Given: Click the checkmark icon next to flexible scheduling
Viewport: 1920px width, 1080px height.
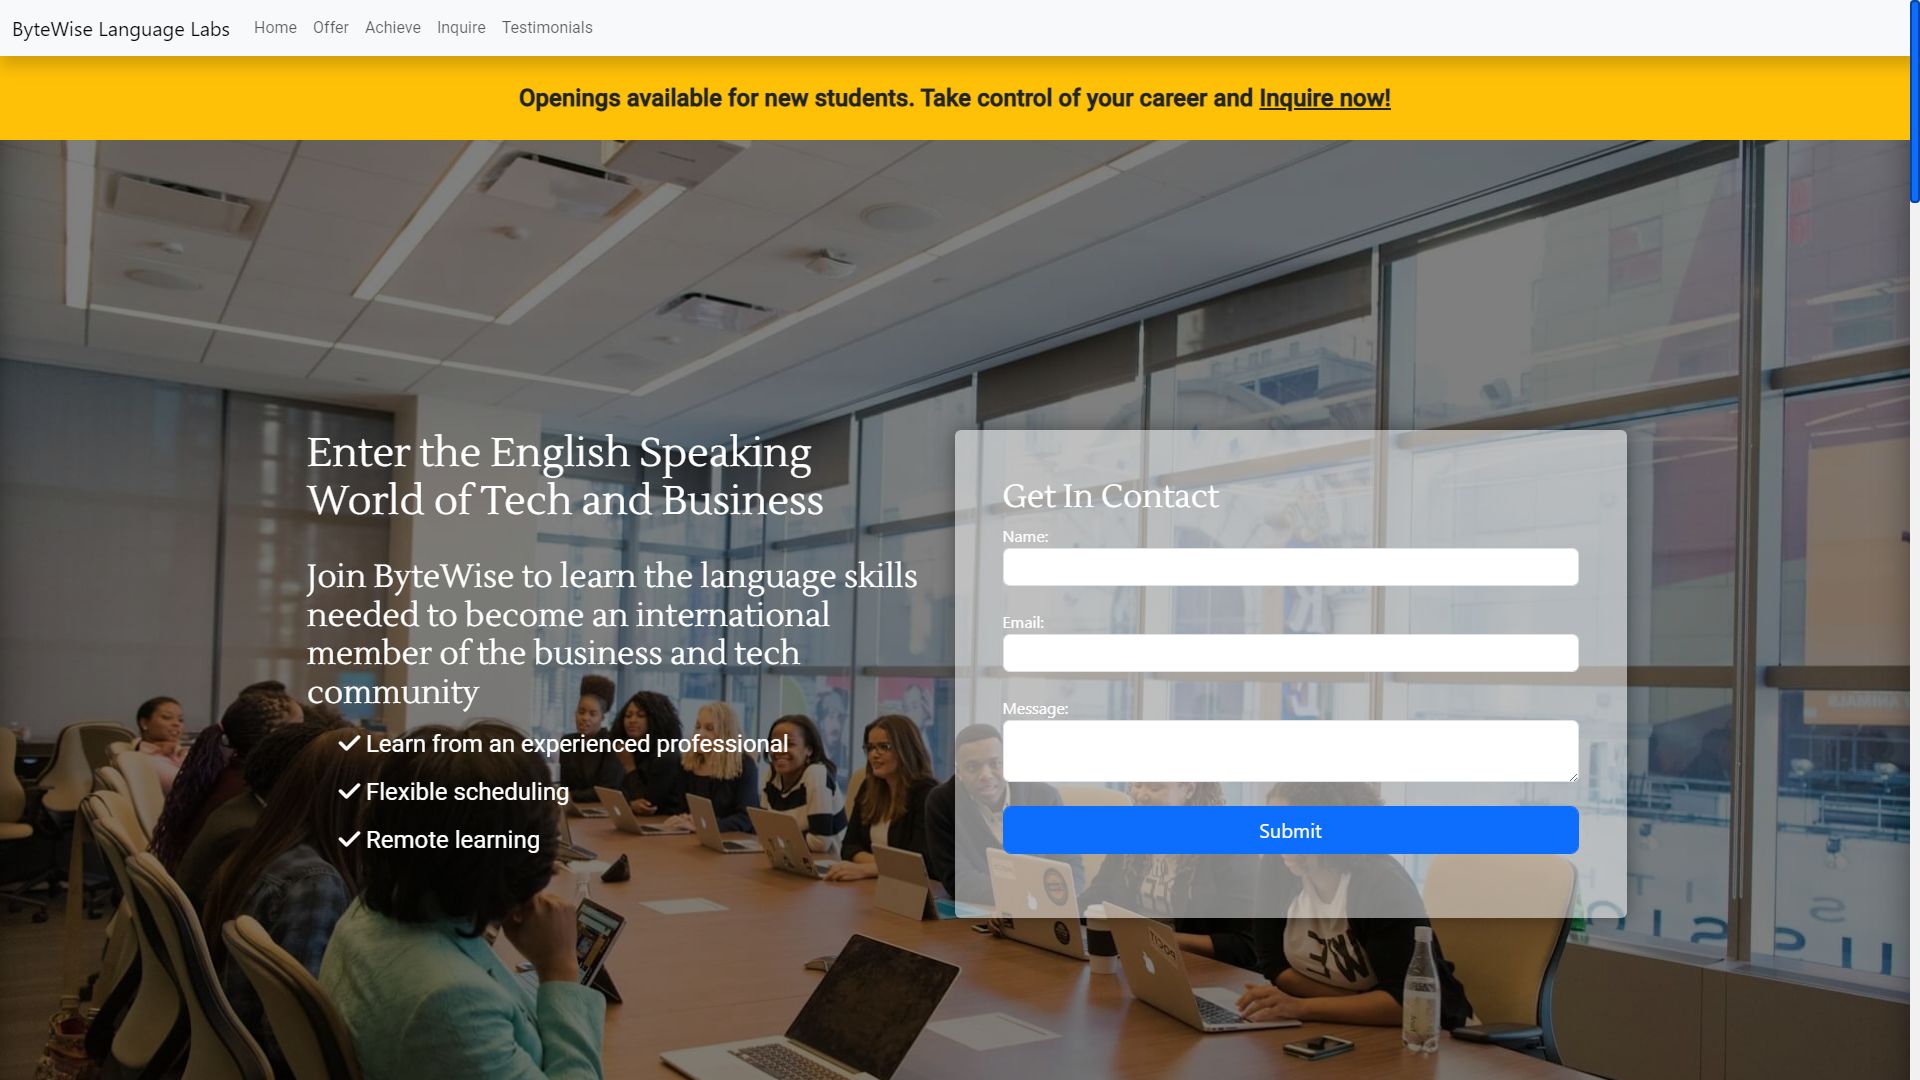Looking at the screenshot, I should [x=348, y=790].
